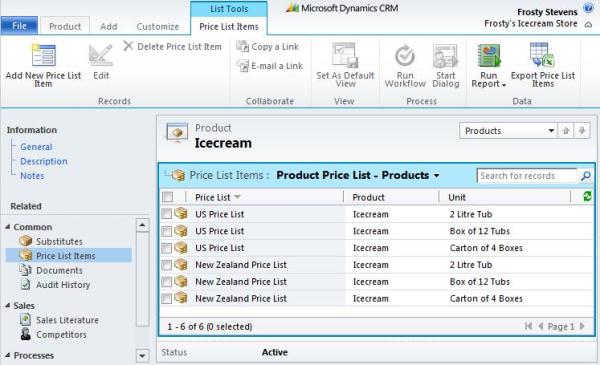This screenshot has height=365, width=600.
Task: Check New Zealand Price List Carton of 4 Boxes row
Action: (166, 298)
